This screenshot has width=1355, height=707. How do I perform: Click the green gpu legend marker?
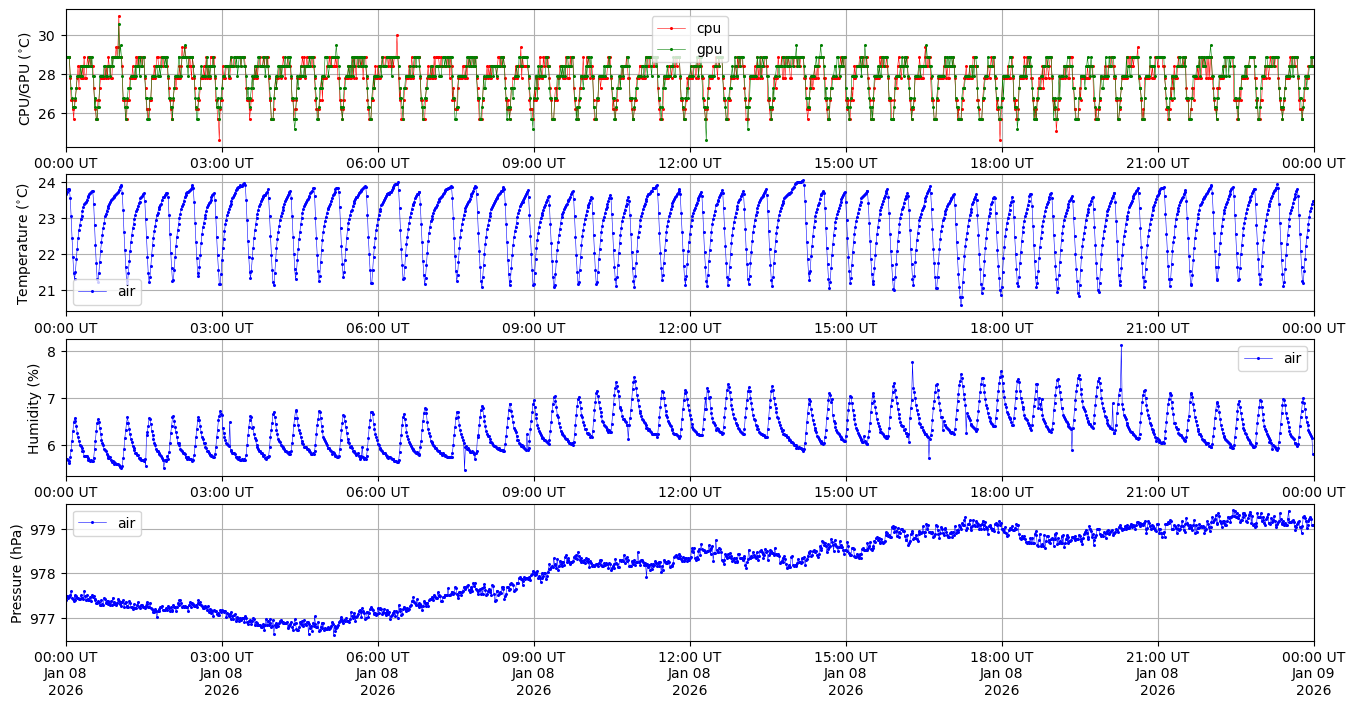click(672, 49)
